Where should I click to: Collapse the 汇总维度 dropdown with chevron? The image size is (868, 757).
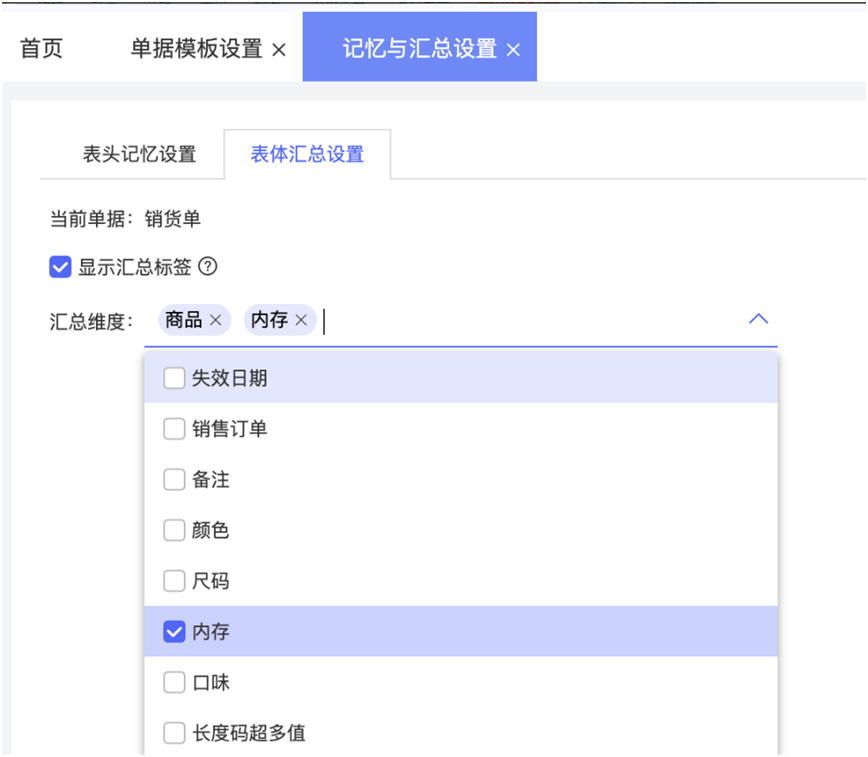point(758,319)
